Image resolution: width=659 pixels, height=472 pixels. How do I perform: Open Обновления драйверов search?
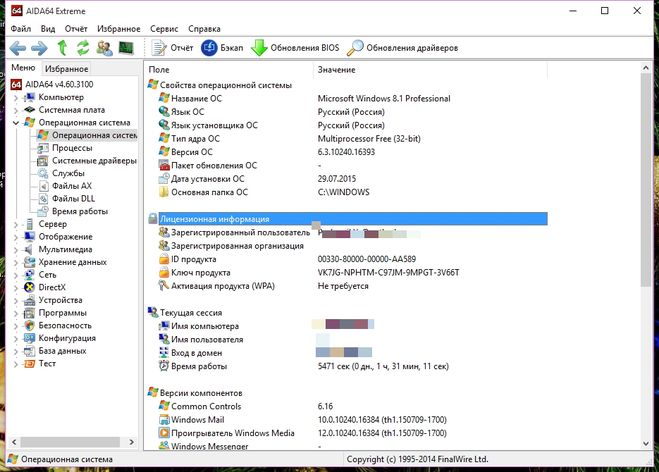[402, 48]
